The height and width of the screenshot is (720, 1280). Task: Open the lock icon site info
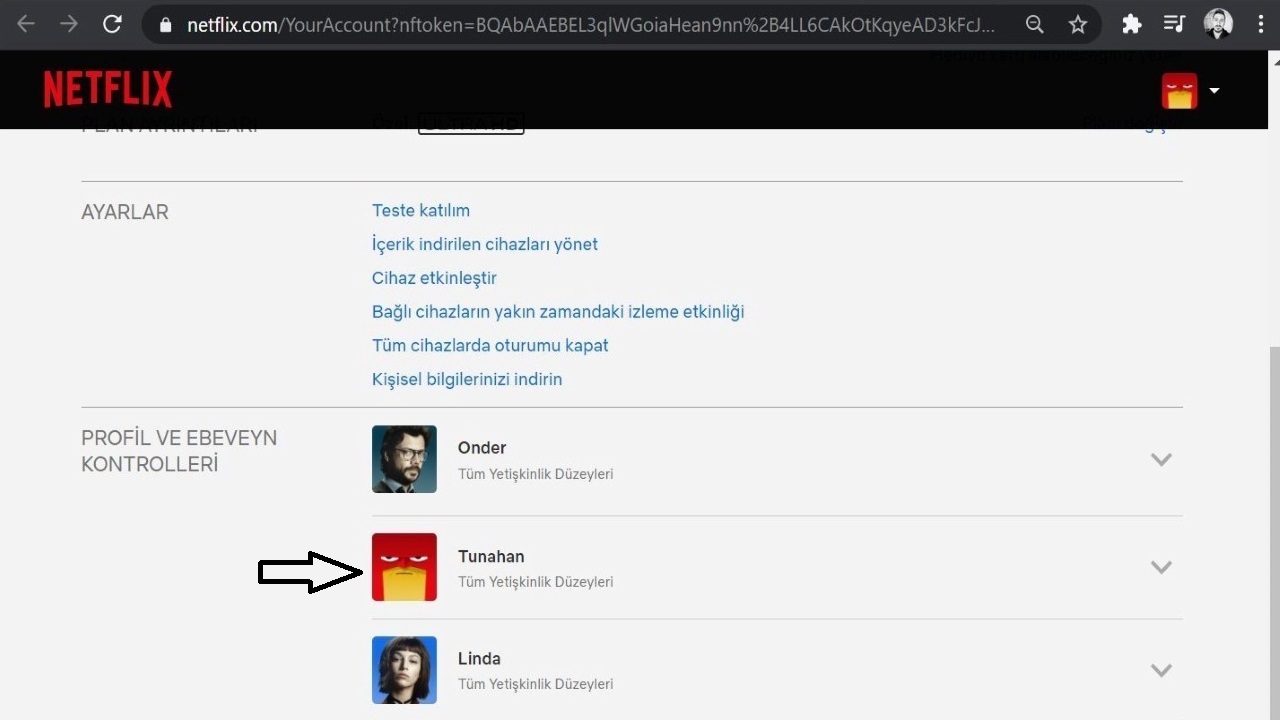[x=166, y=25]
